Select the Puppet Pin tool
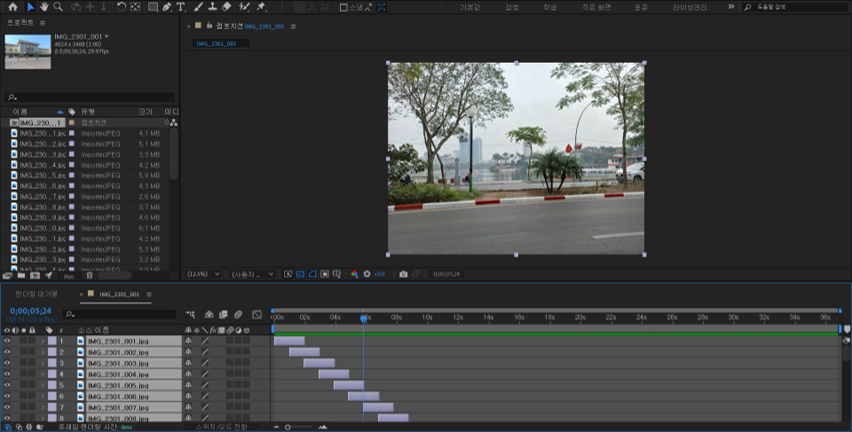Image resolution: width=852 pixels, height=432 pixels. click(x=261, y=7)
